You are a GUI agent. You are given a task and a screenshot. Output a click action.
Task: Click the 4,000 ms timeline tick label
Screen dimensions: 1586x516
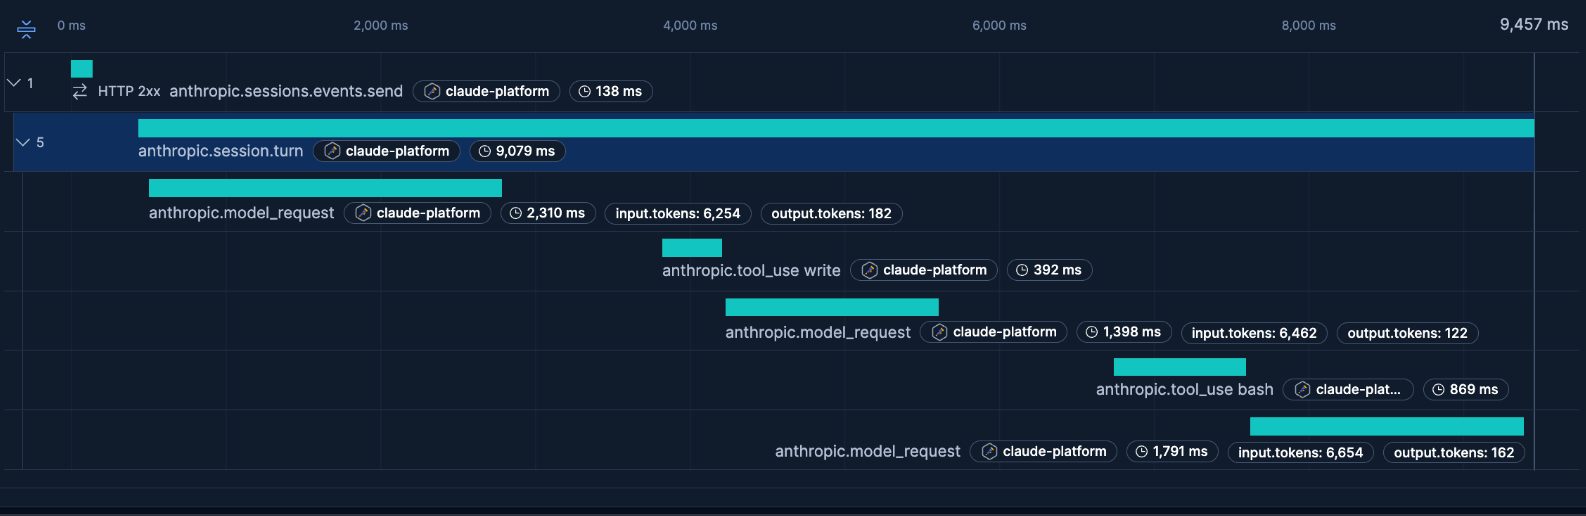click(690, 25)
